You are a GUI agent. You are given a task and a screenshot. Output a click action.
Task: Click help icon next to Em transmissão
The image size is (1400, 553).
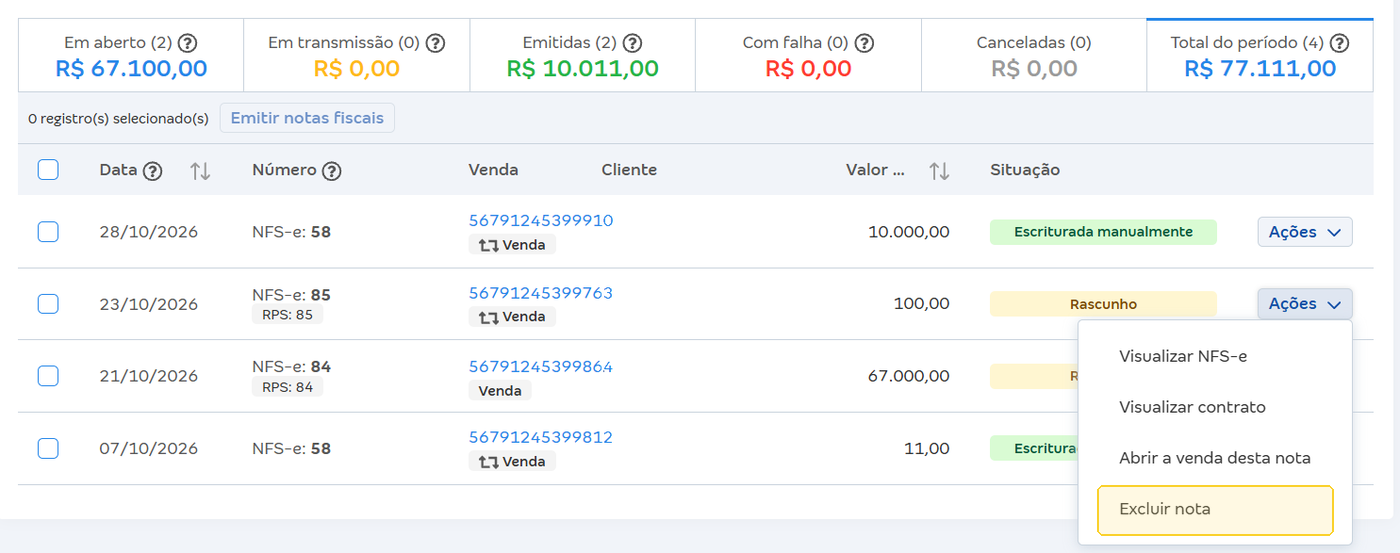[435, 43]
